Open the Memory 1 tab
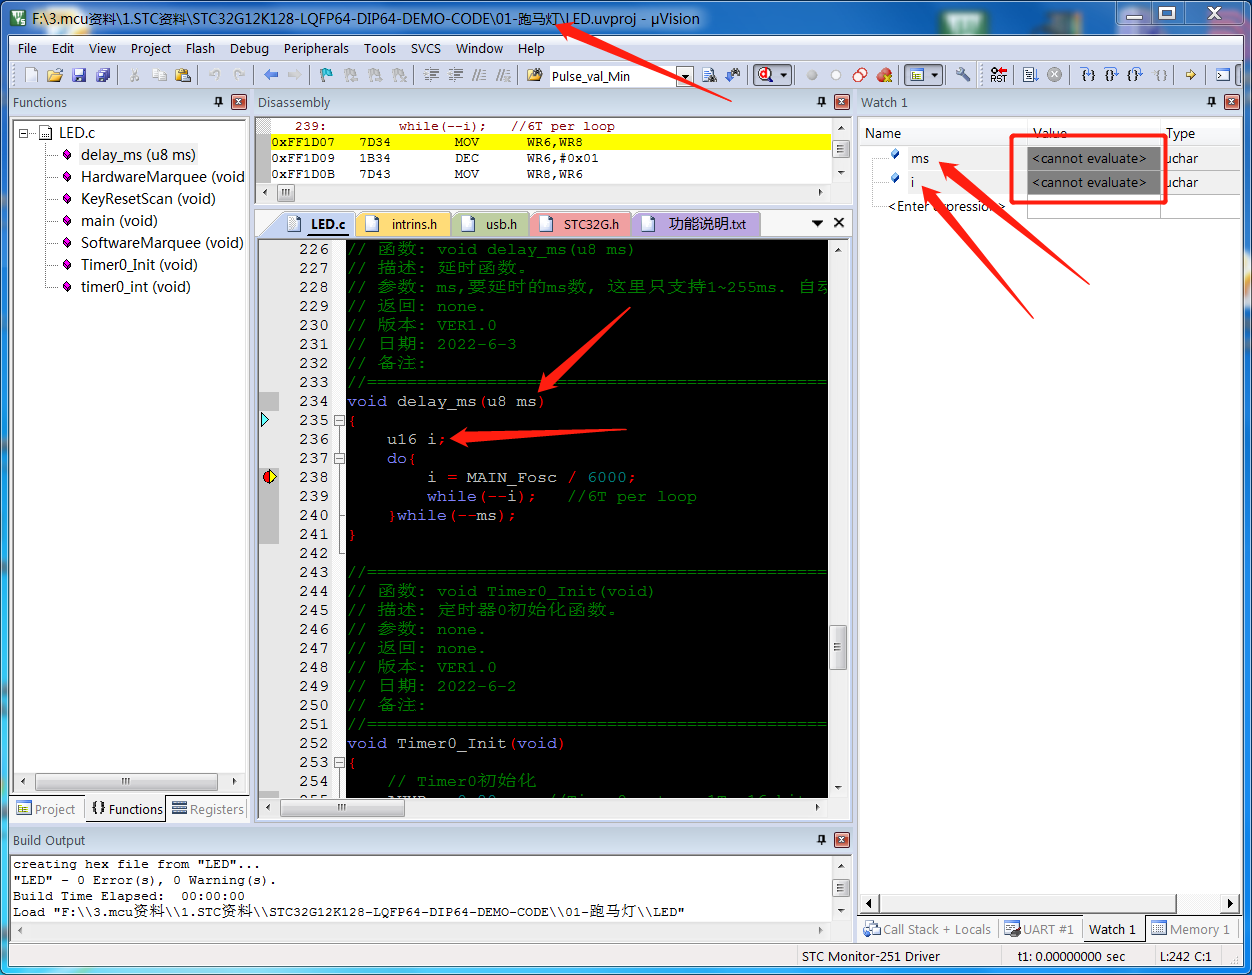 coord(1191,929)
